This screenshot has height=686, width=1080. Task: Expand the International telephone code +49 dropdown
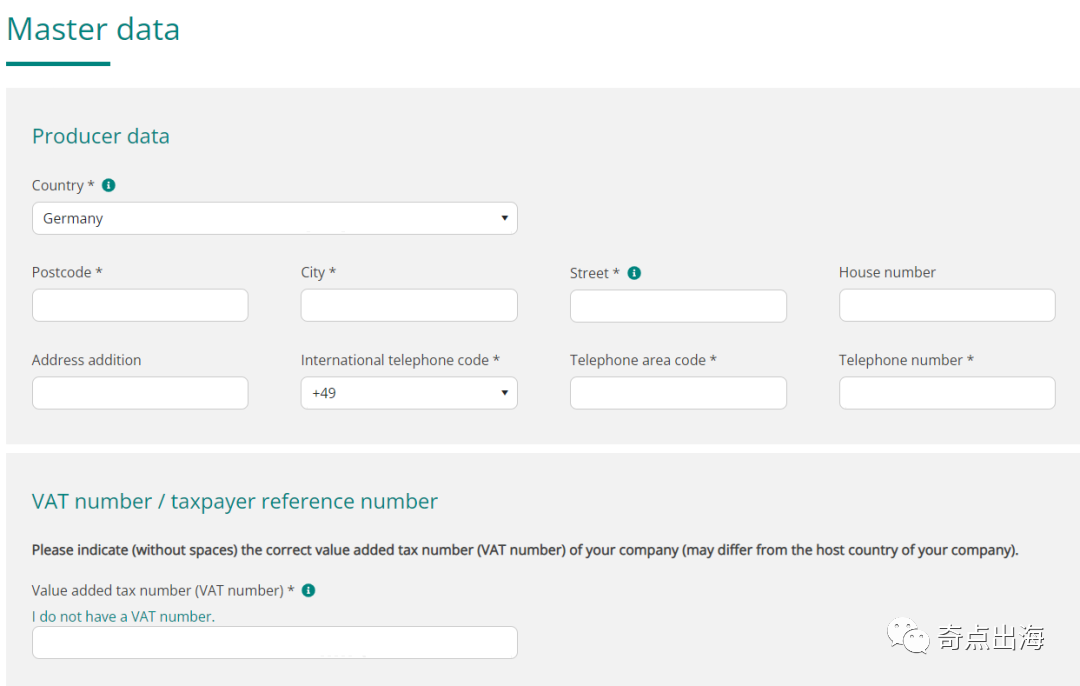pyautogui.click(x=408, y=393)
